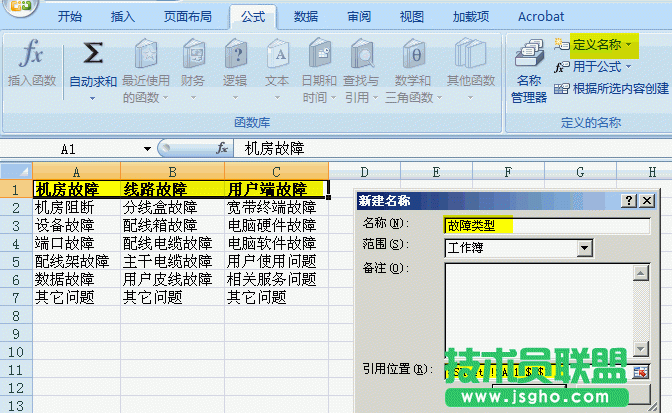Switch to the View (视图) tab

tap(412, 17)
